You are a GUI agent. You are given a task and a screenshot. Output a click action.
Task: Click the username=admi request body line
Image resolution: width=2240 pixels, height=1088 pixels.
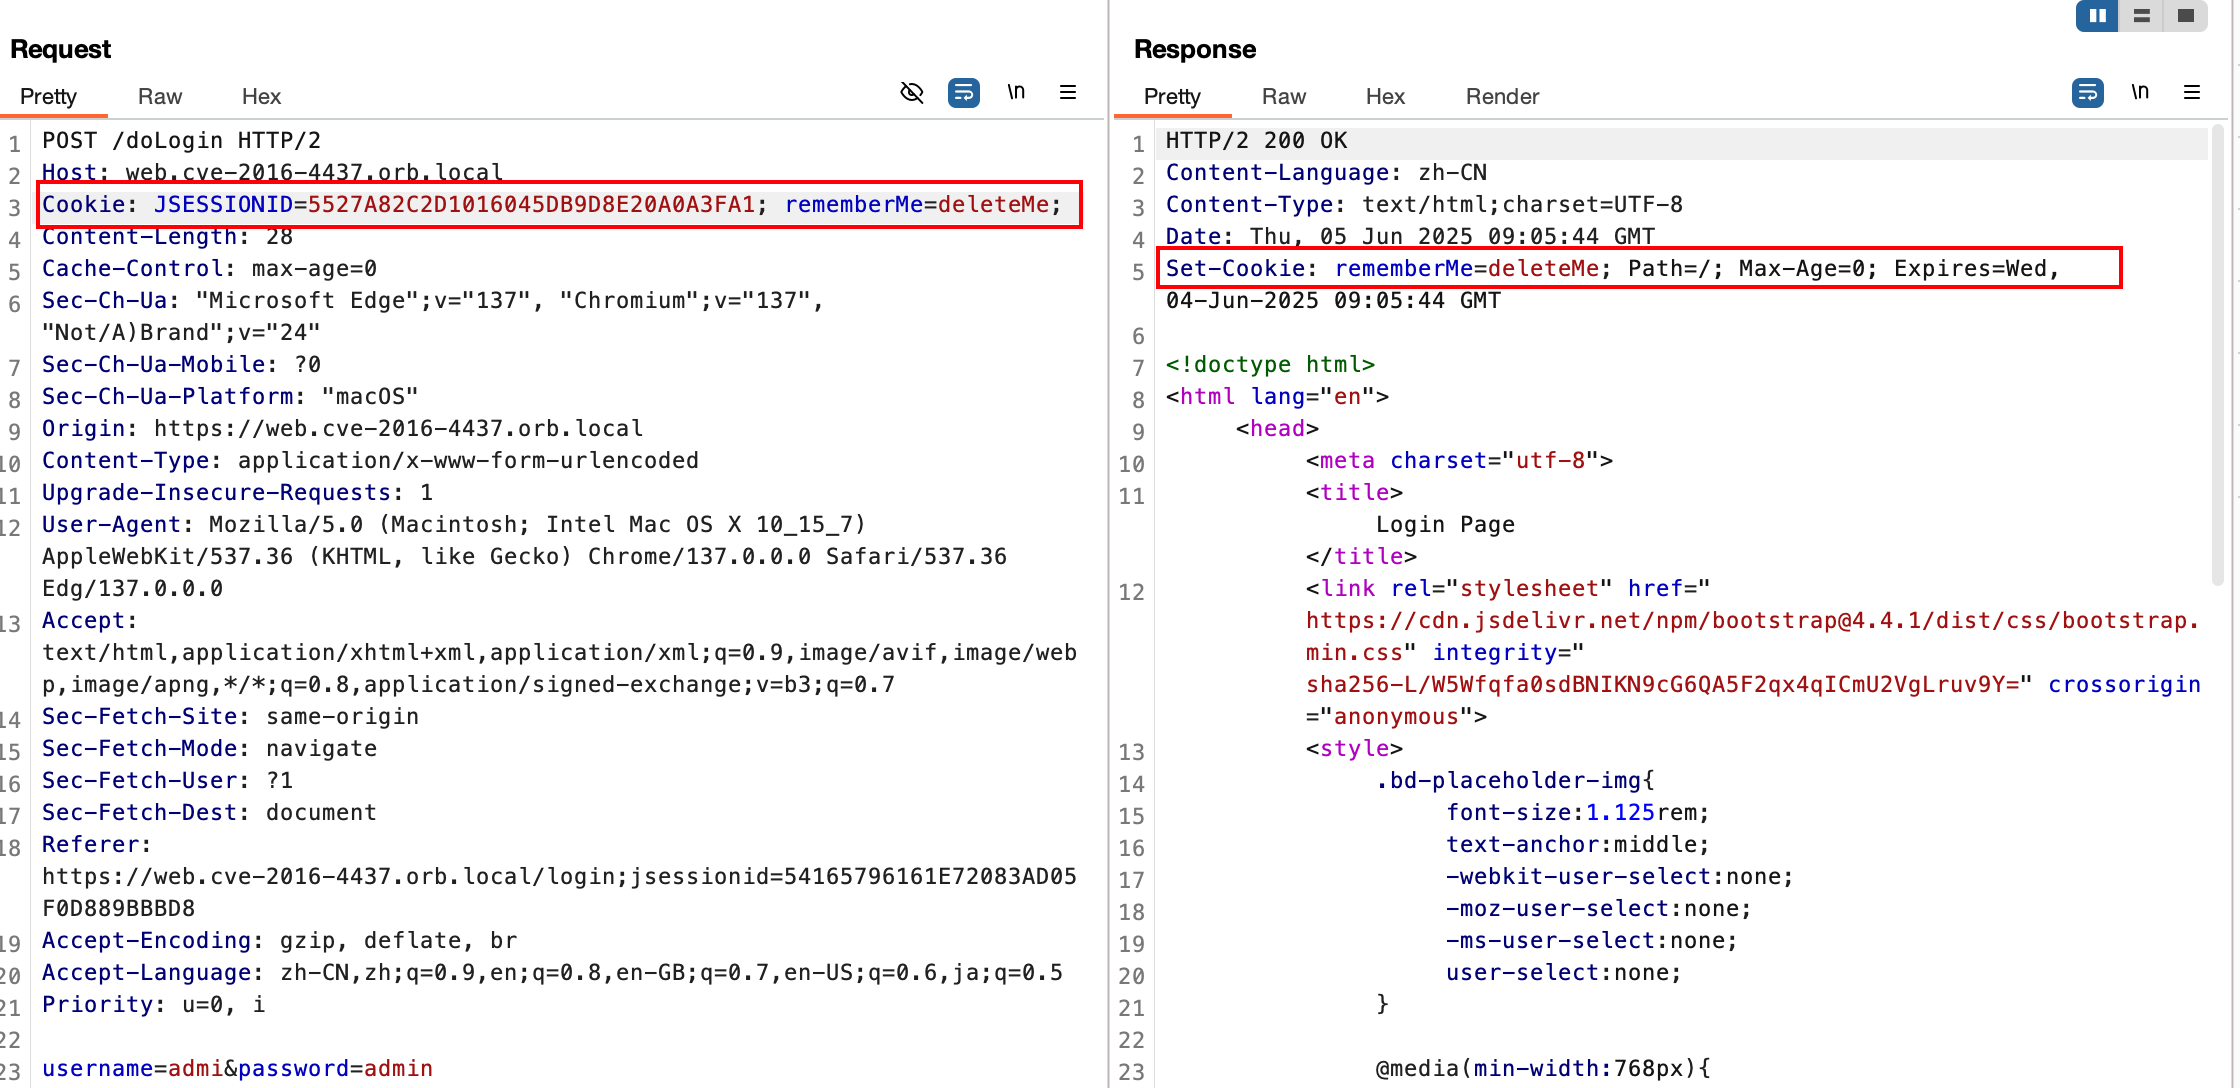237,1068
